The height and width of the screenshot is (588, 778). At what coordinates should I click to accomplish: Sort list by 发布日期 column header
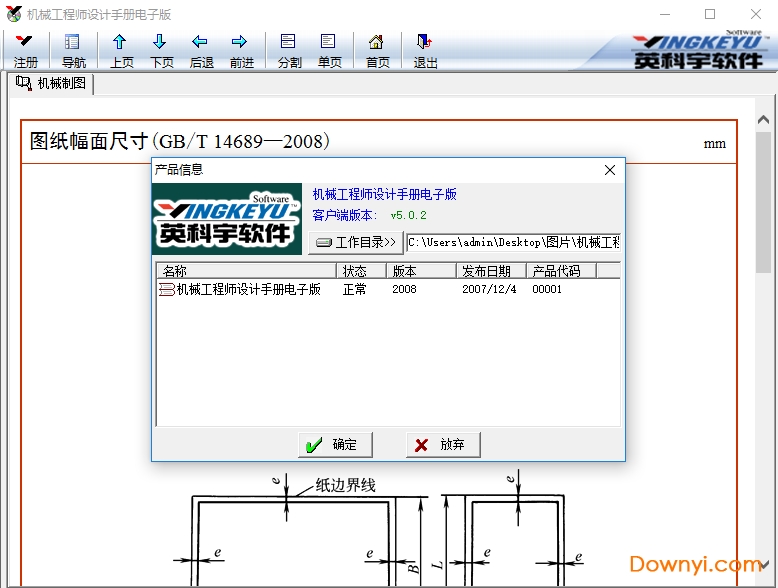click(491, 271)
